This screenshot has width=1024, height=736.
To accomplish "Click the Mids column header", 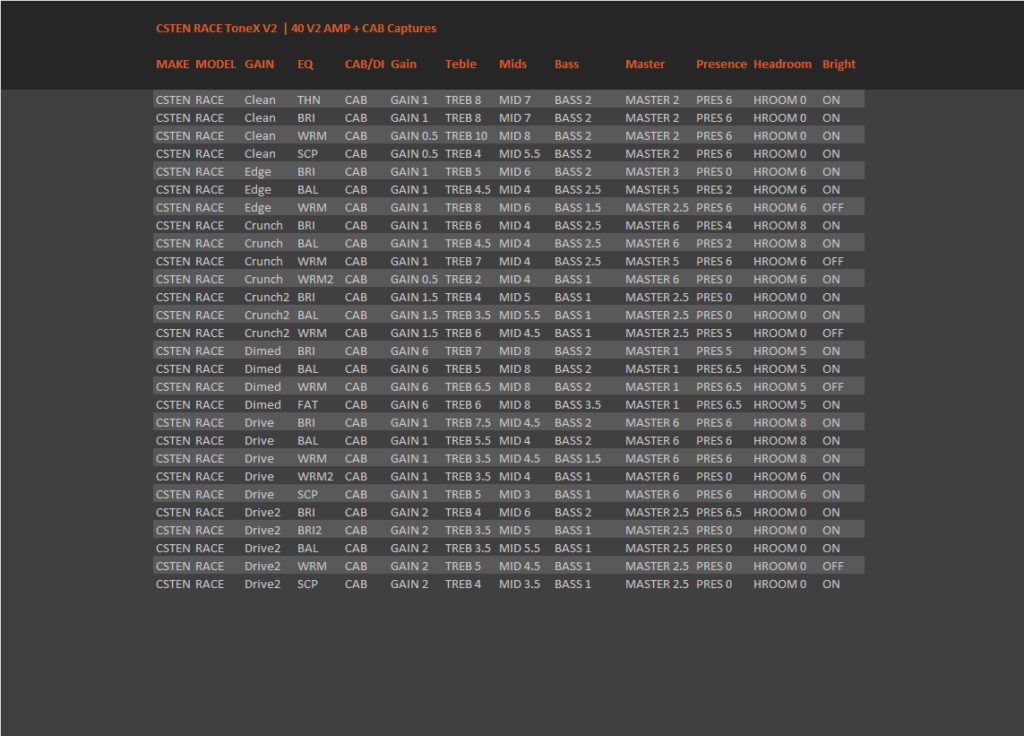I will click(513, 64).
